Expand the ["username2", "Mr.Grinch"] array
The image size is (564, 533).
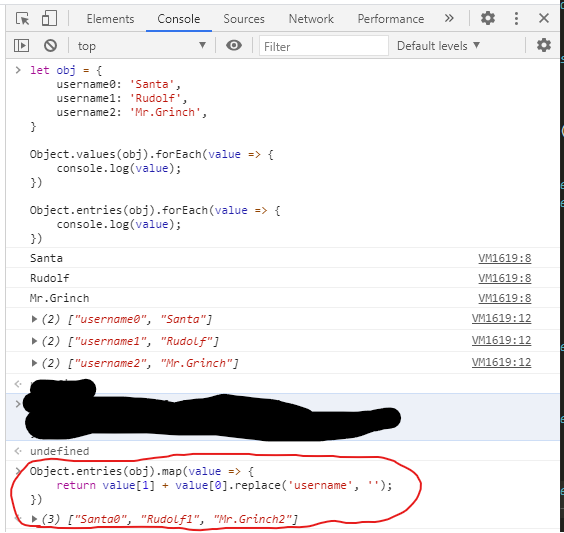click(34, 363)
